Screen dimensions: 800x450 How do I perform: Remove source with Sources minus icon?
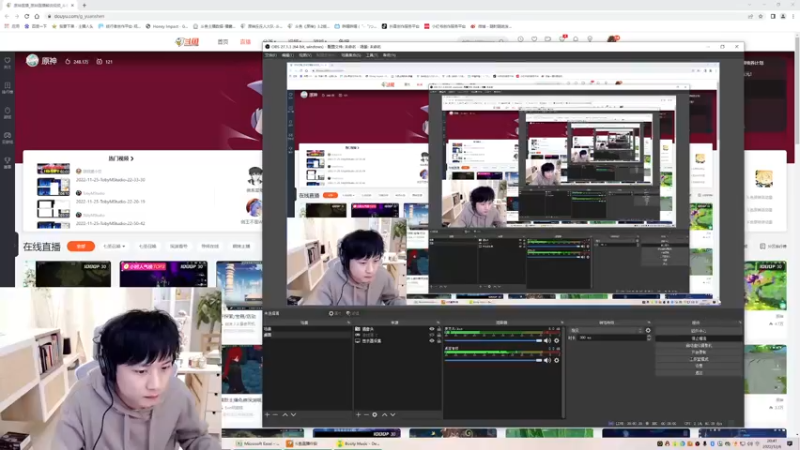pos(366,415)
